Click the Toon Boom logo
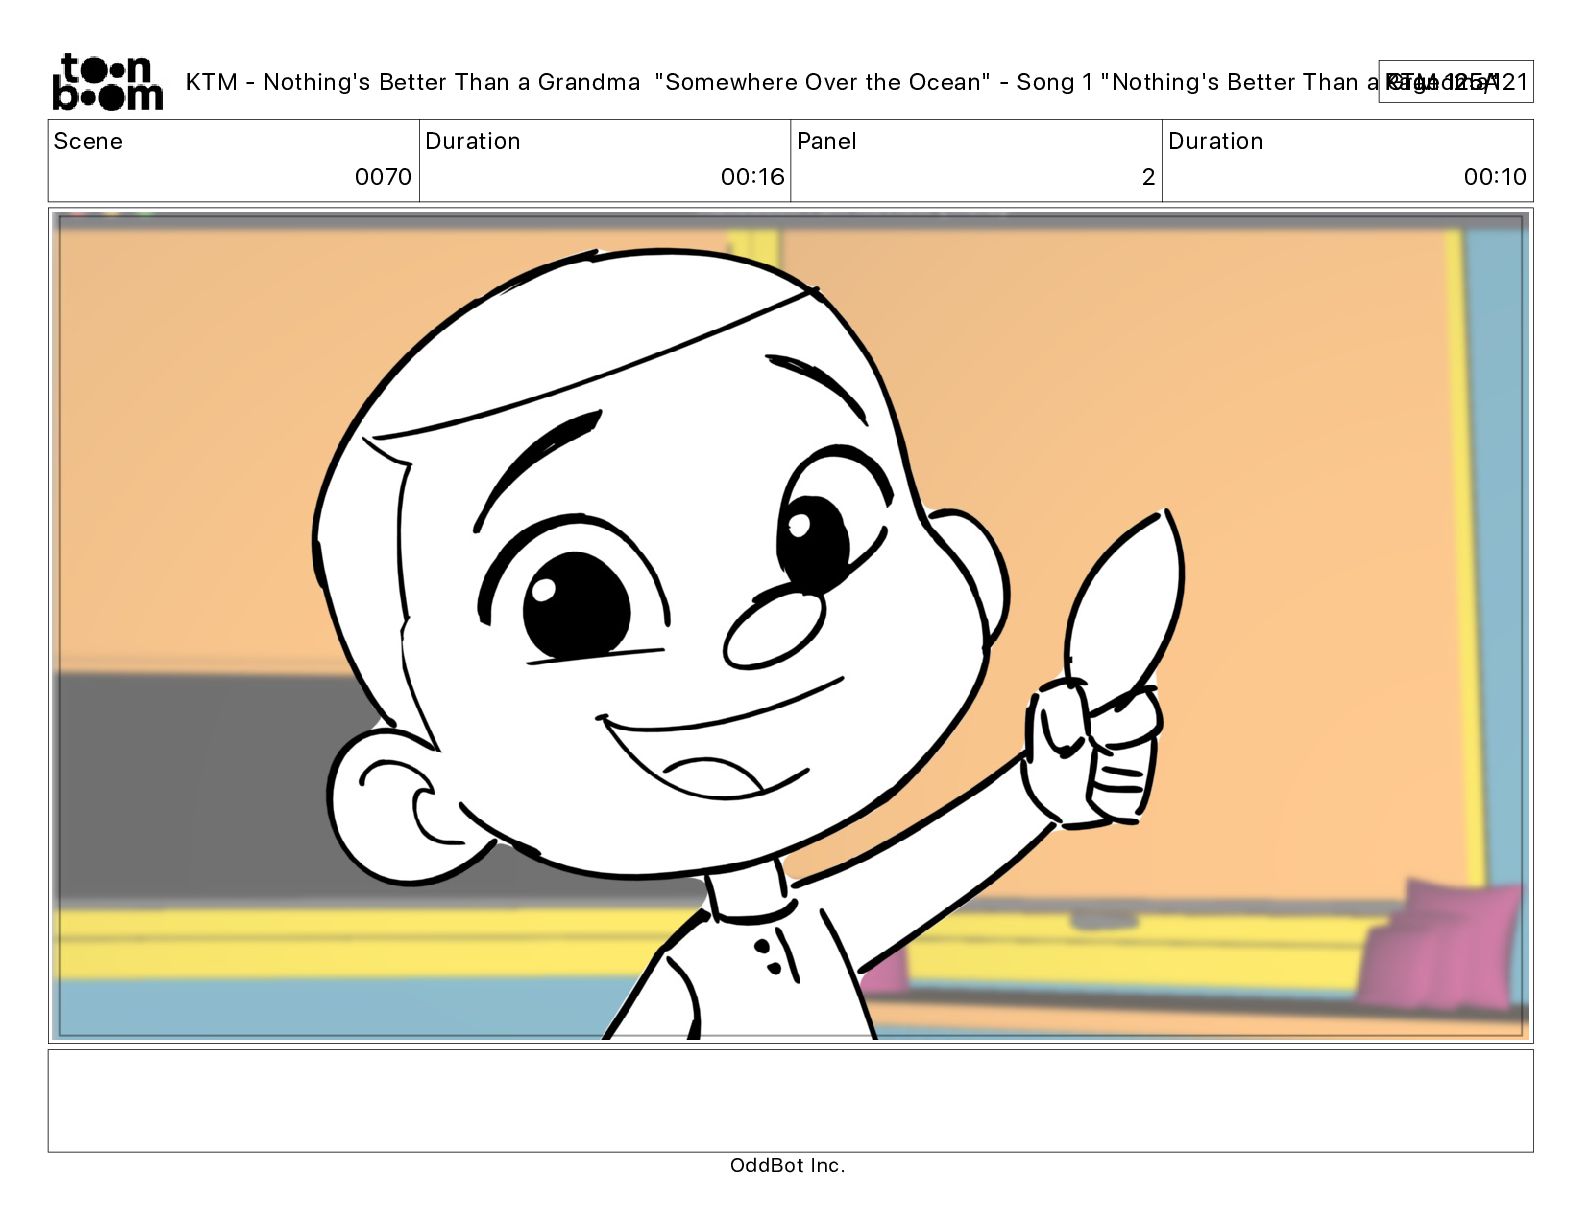Image resolution: width=1584 pixels, height=1224 pixels. pos(107,82)
